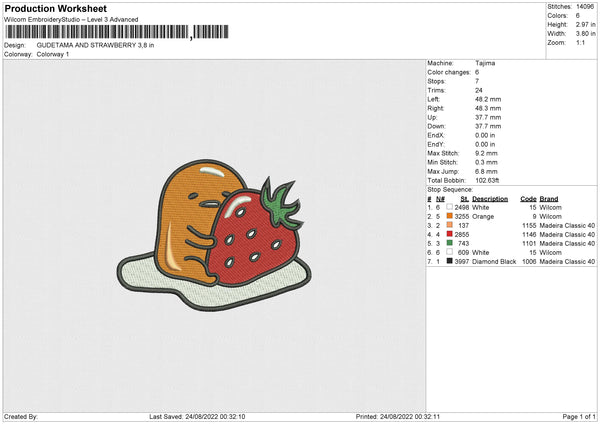Click the 'N#' column header
Viewport: 600px width, 424px height.
440,199
